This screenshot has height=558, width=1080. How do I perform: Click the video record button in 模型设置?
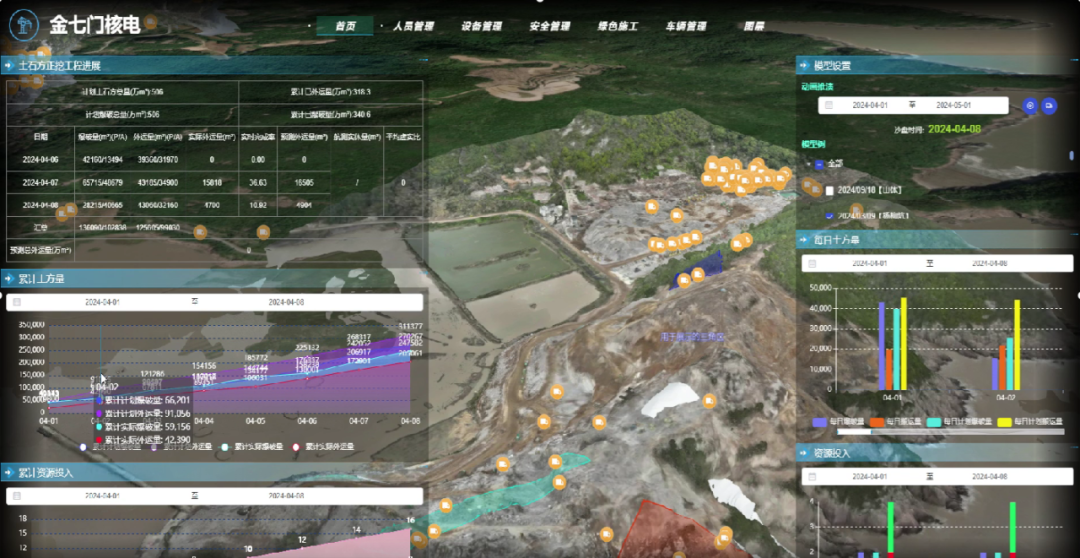pos(1049,105)
